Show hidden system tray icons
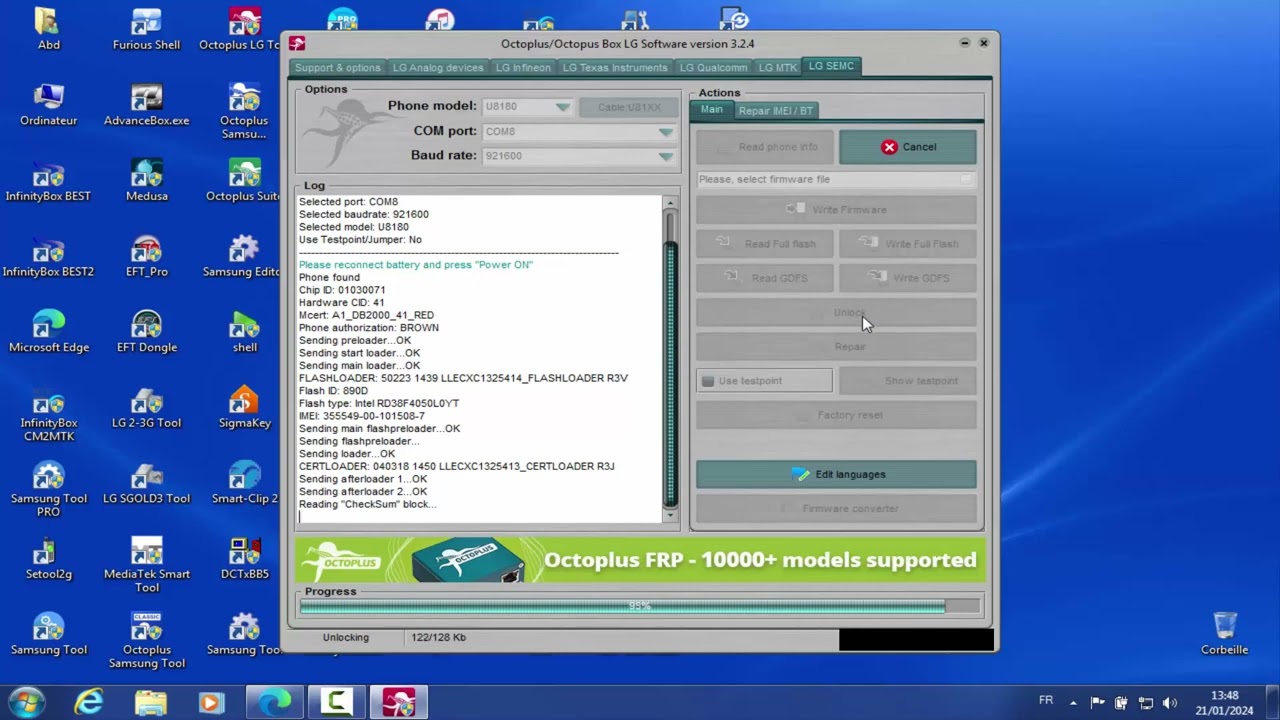The image size is (1280, 720). click(1073, 702)
